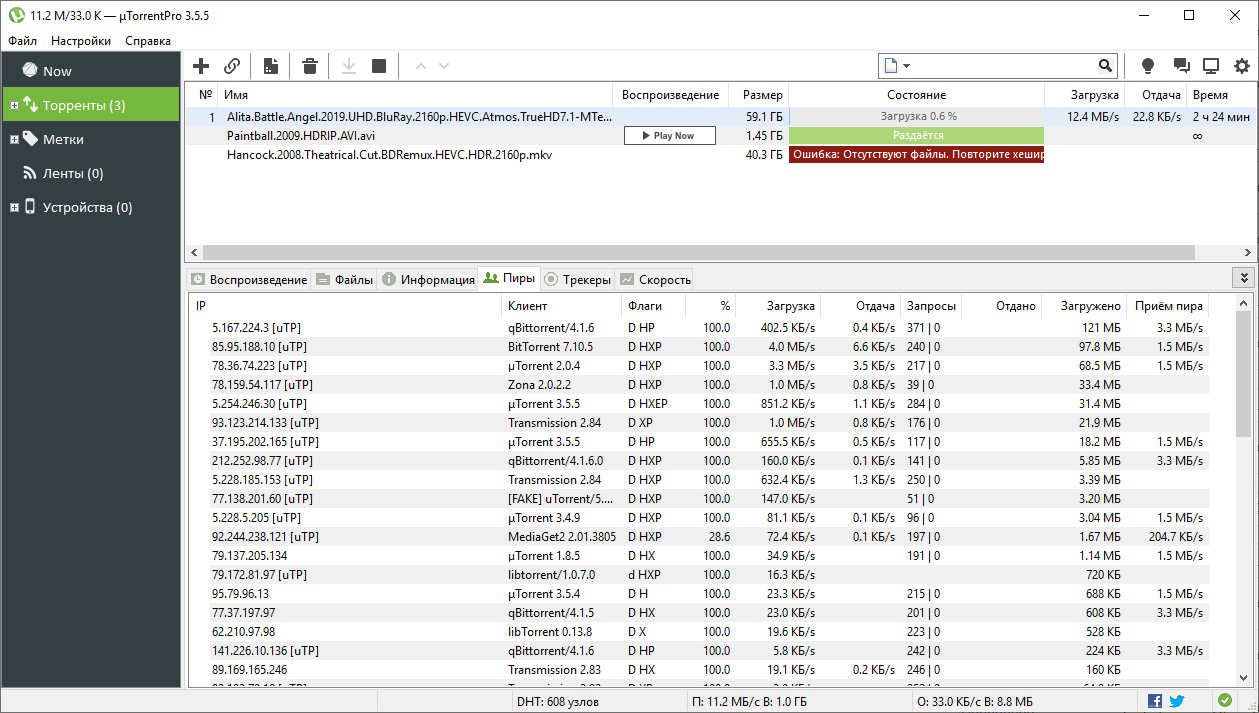This screenshot has height=713, width=1259.
Task: Click peers list vertical scrollbar
Action: click(x=1243, y=374)
